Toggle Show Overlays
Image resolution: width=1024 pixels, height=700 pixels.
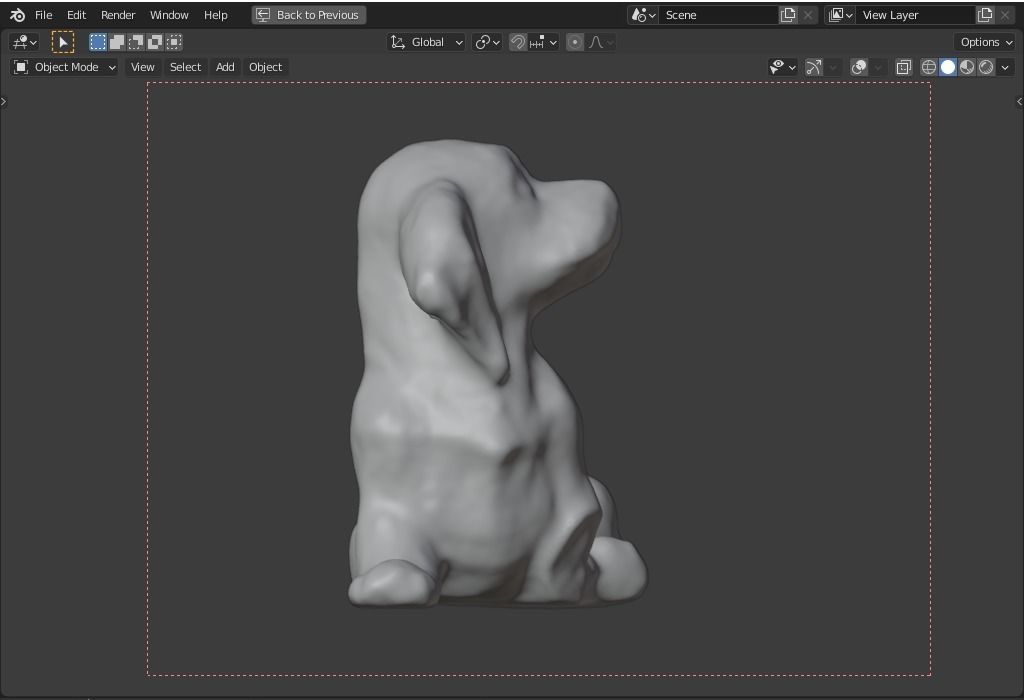click(x=859, y=67)
